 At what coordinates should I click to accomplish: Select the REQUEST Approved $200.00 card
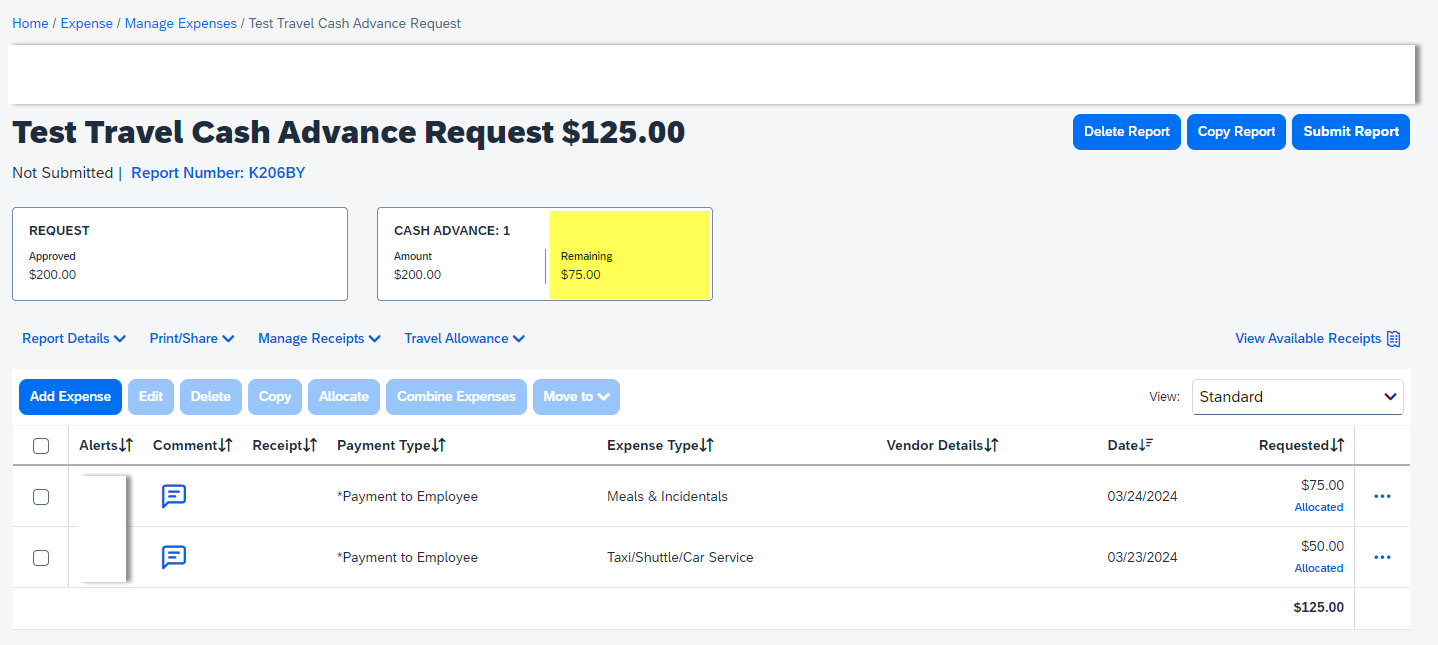(180, 254)
